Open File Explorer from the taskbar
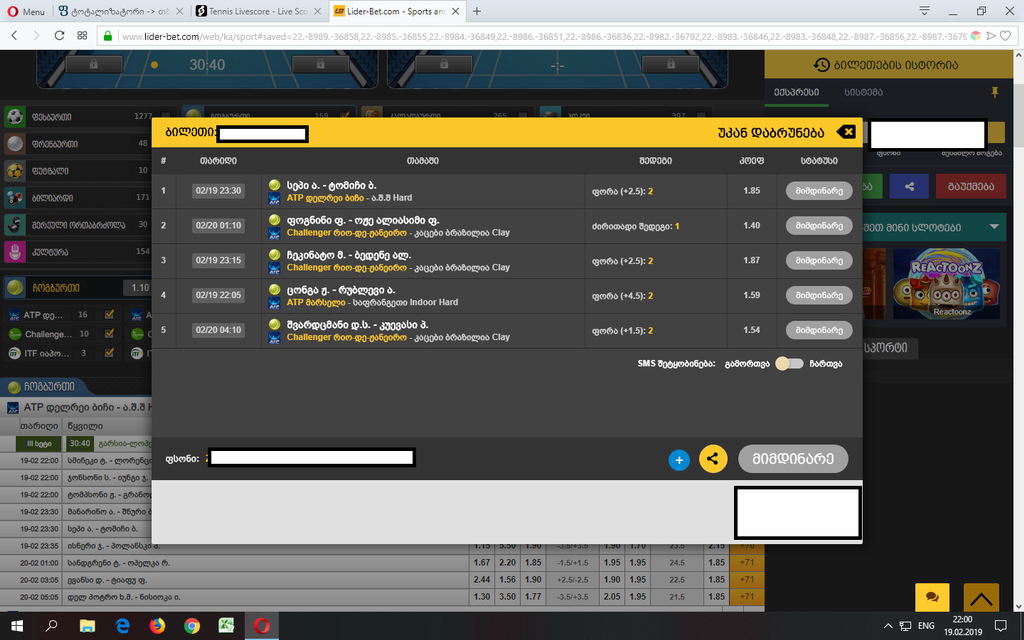 (87, 626)
